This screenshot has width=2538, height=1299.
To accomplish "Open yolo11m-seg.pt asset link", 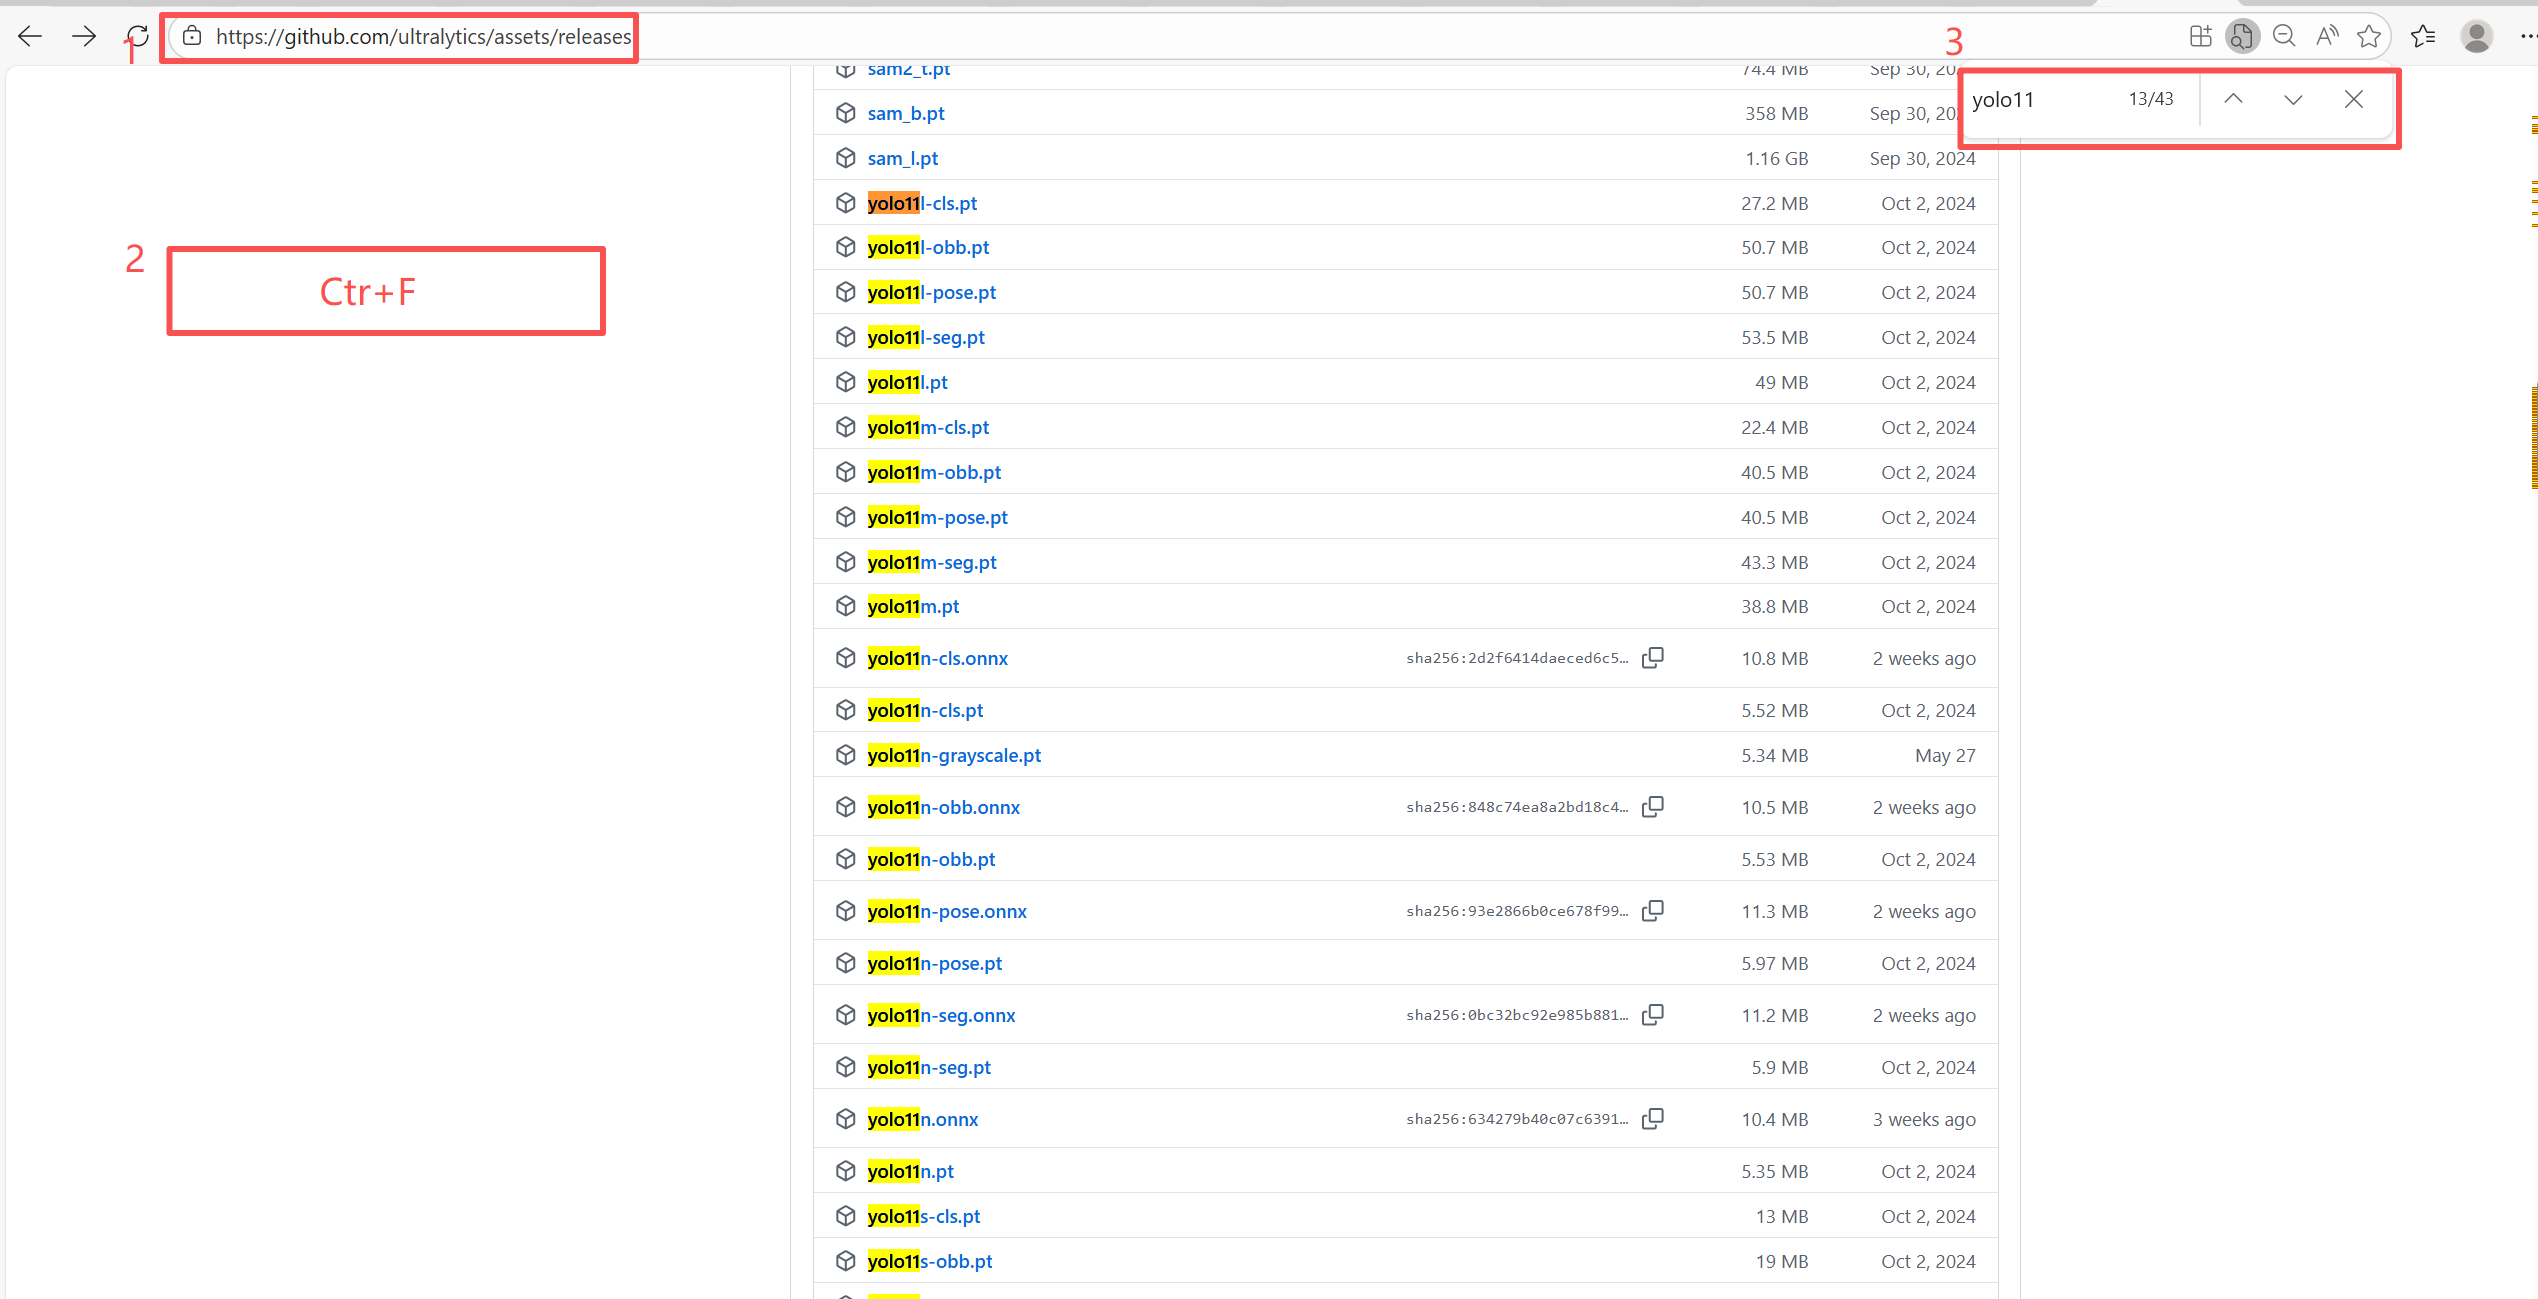I will pos(931,562).
